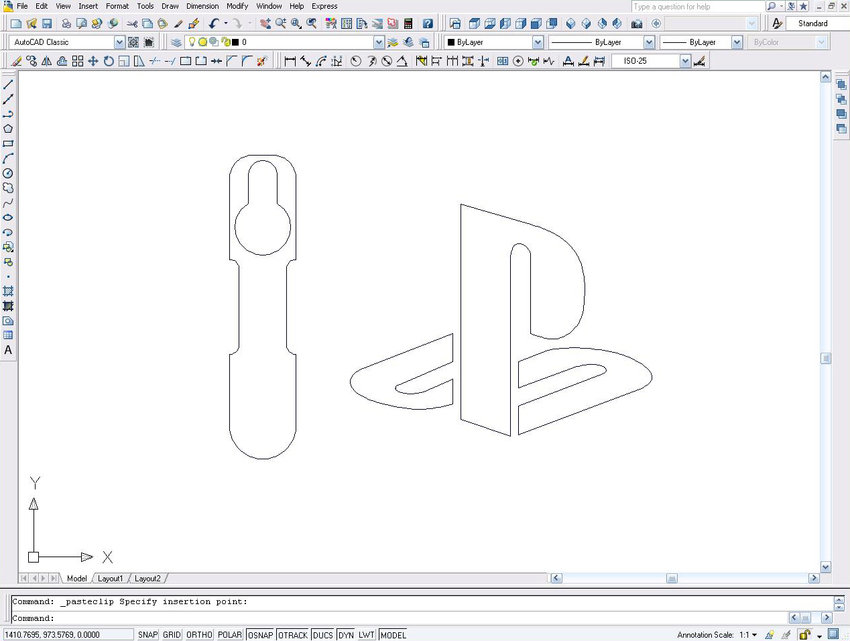Viewport: 850px width, 641px height.
Task: Click the MODEL button in status bar
Action: click(393, 634)
